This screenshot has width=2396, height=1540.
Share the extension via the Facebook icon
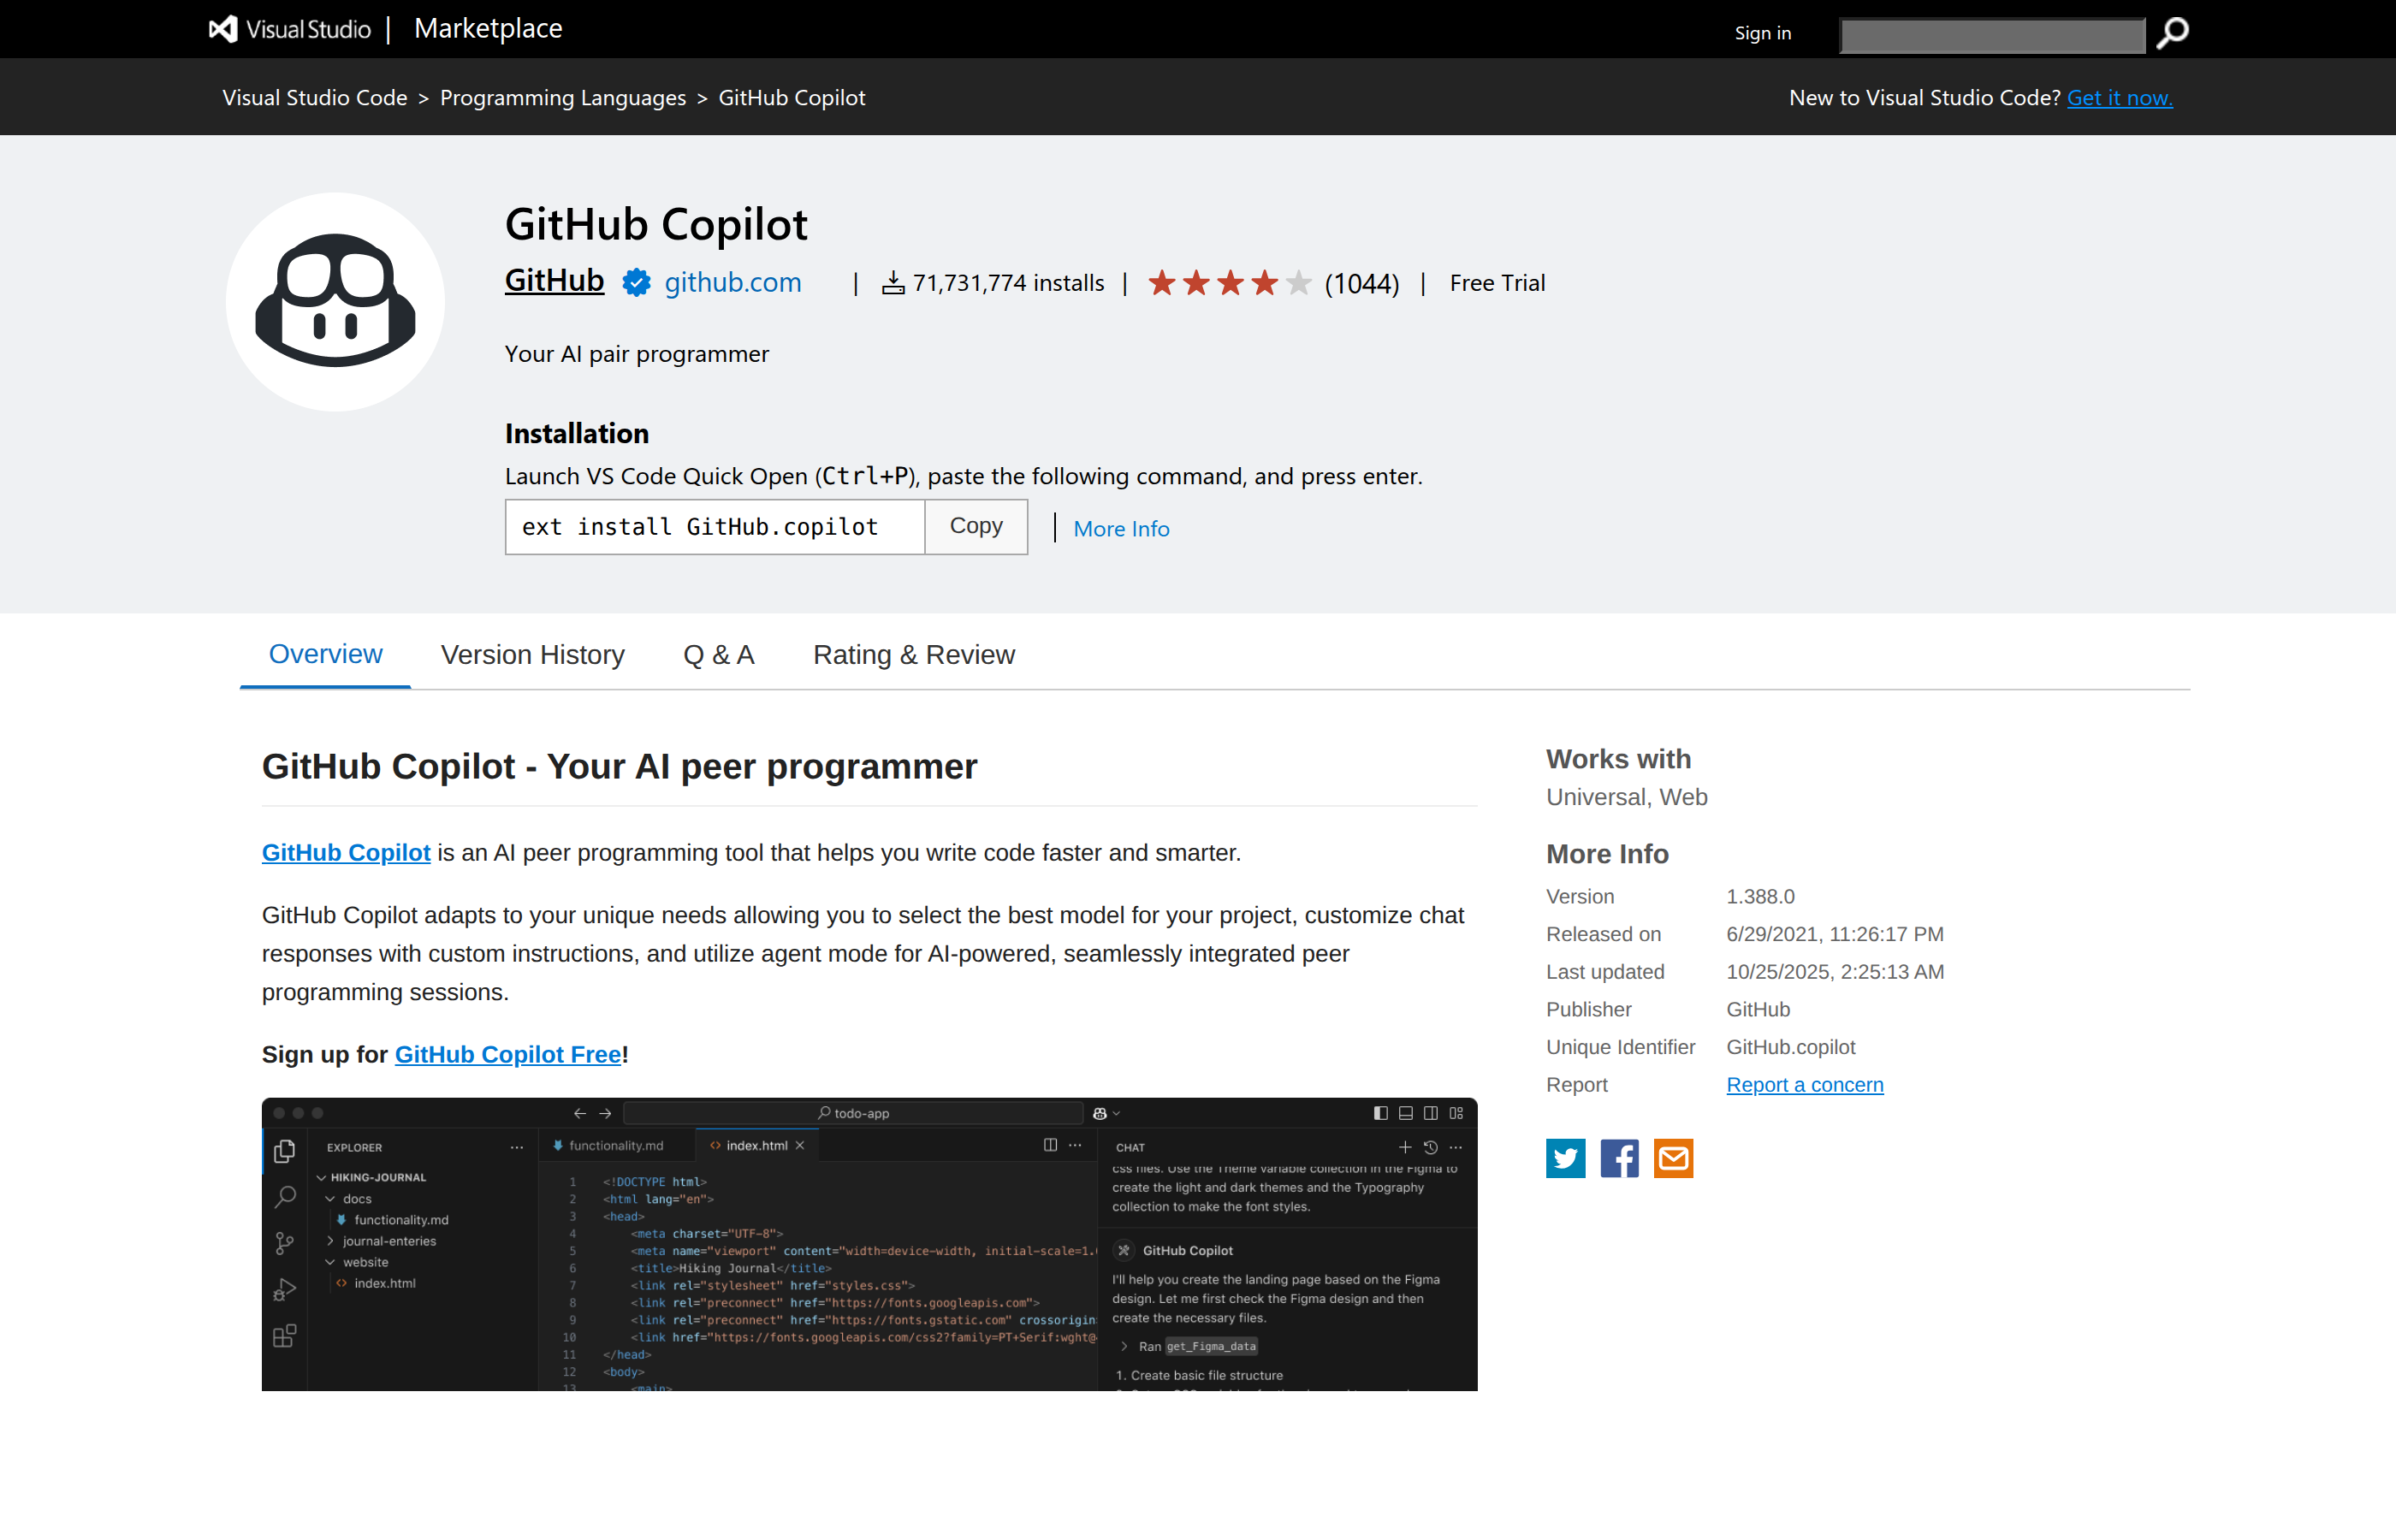tap(1619, 1158)
